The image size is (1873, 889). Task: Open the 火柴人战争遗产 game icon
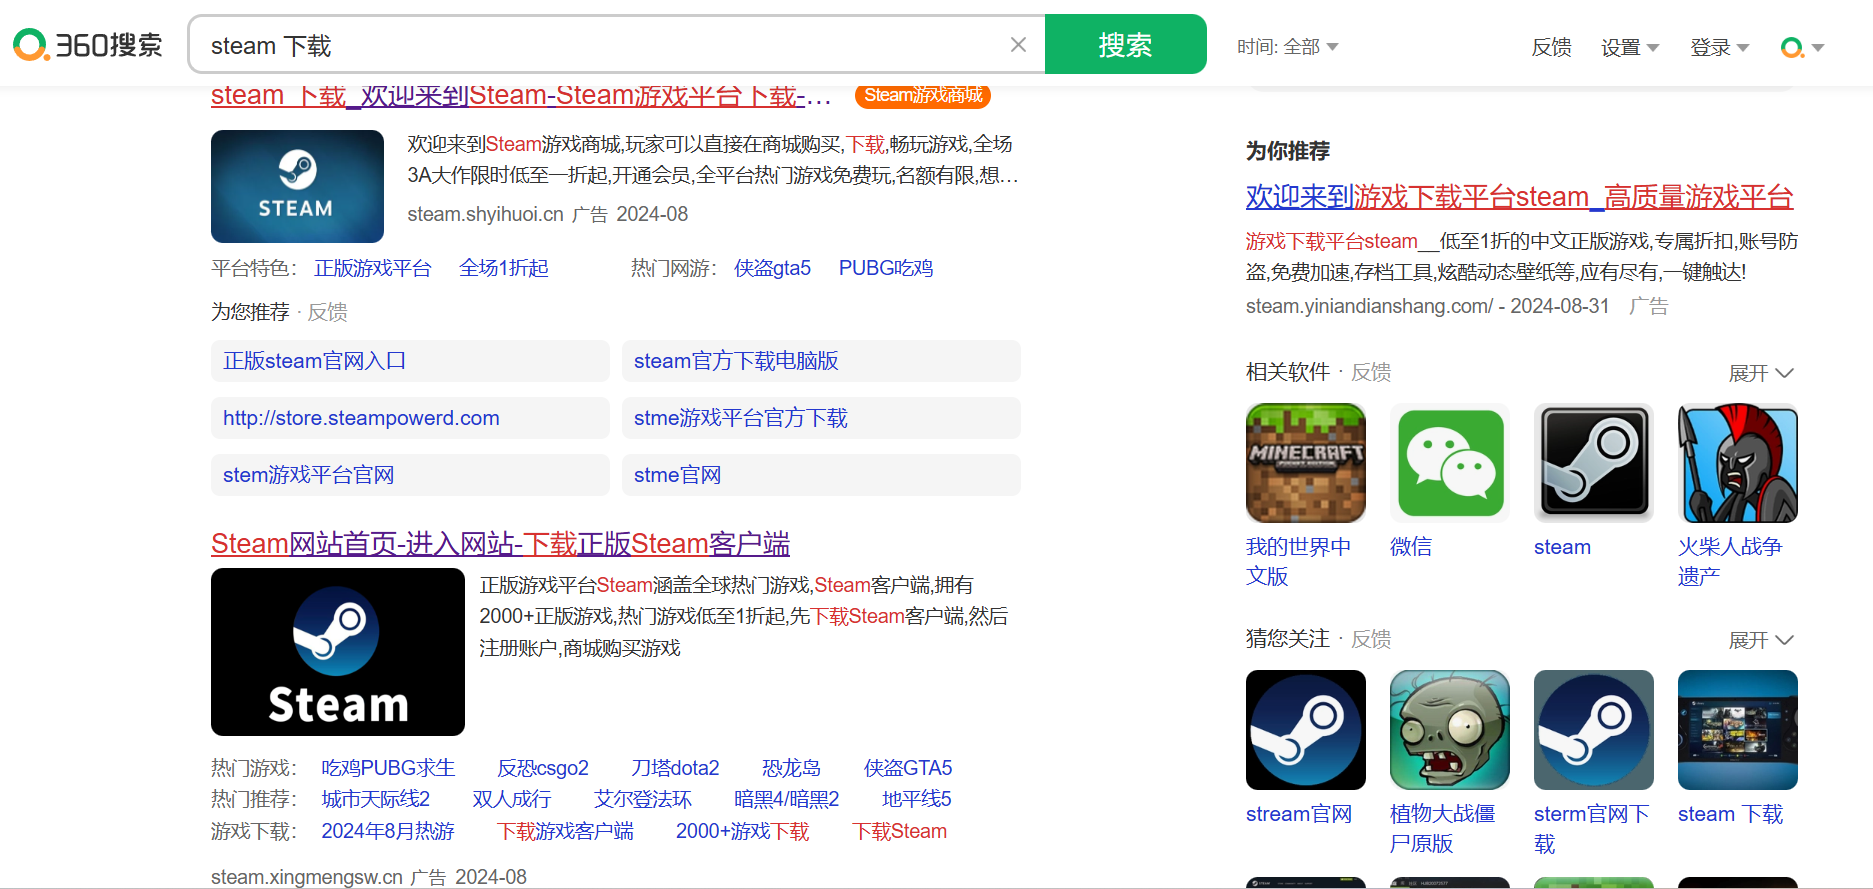click(1737, 463)
